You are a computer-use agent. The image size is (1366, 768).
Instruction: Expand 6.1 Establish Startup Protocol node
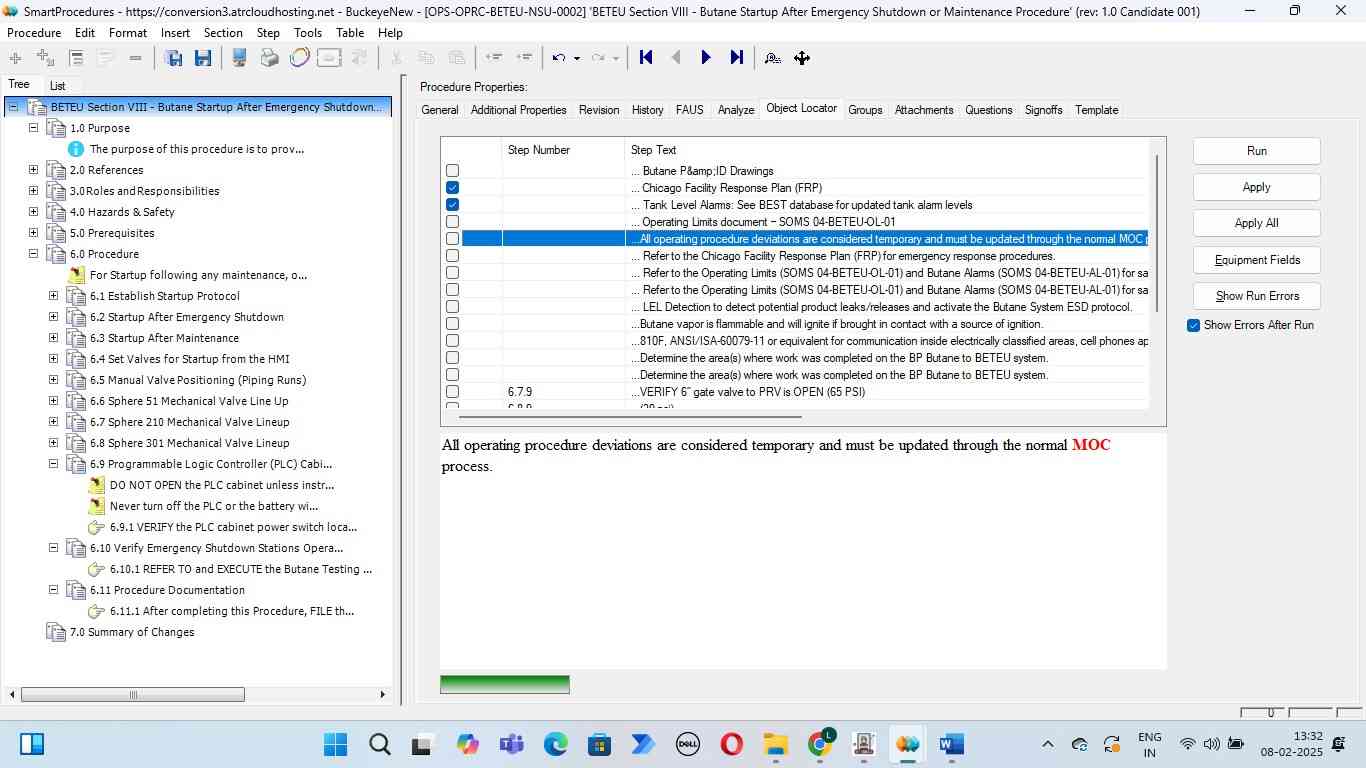click(x=53, y=296)
